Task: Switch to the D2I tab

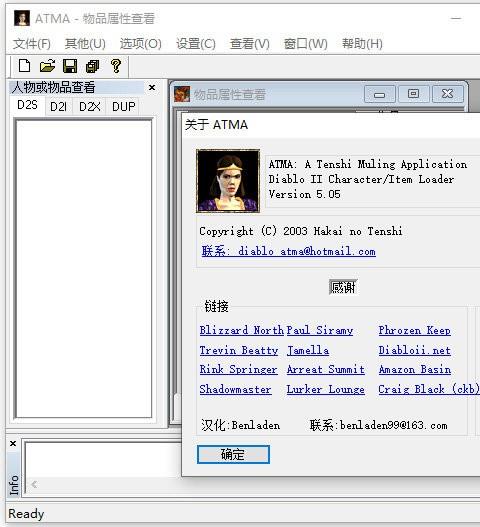Action: tap(58, 107)
